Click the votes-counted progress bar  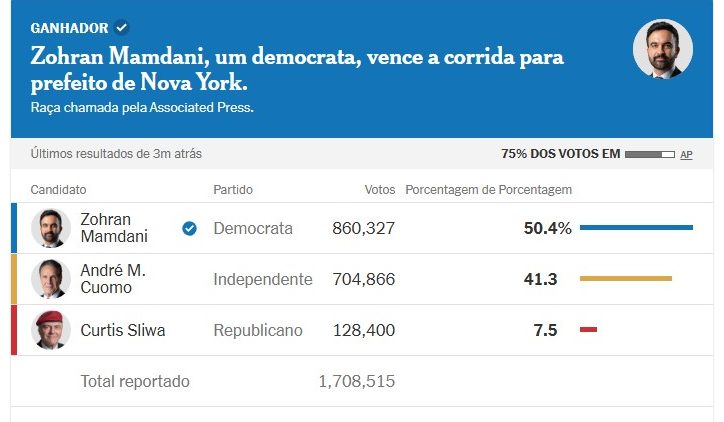click(649, 155)
